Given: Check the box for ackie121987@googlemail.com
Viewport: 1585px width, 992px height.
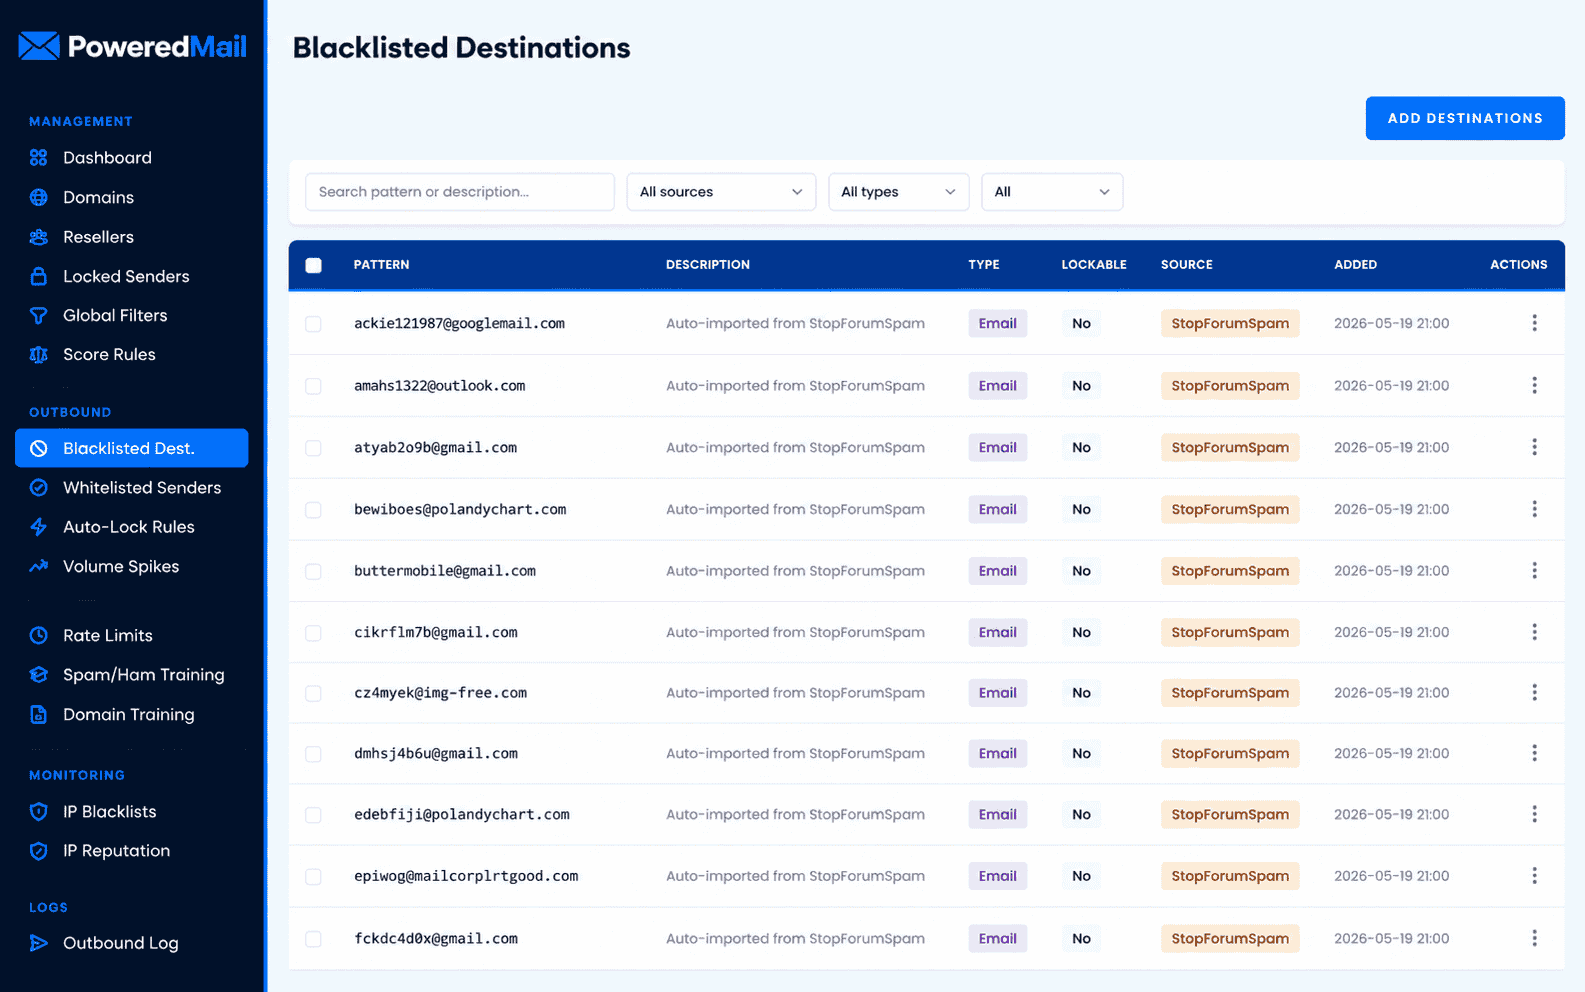Looking at the screenshot, I should pyautogui.click(x=313, y=324).
